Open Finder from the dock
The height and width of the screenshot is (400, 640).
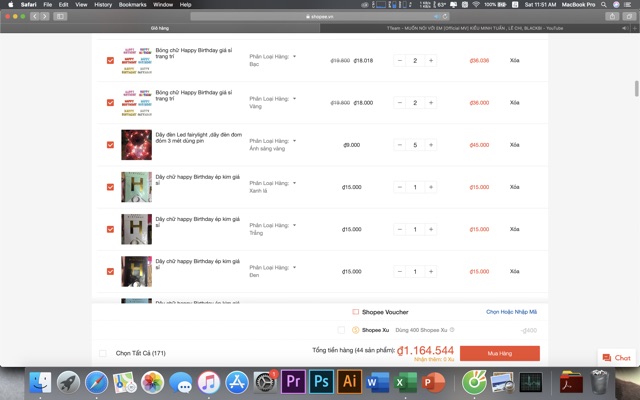click(41, 382)
